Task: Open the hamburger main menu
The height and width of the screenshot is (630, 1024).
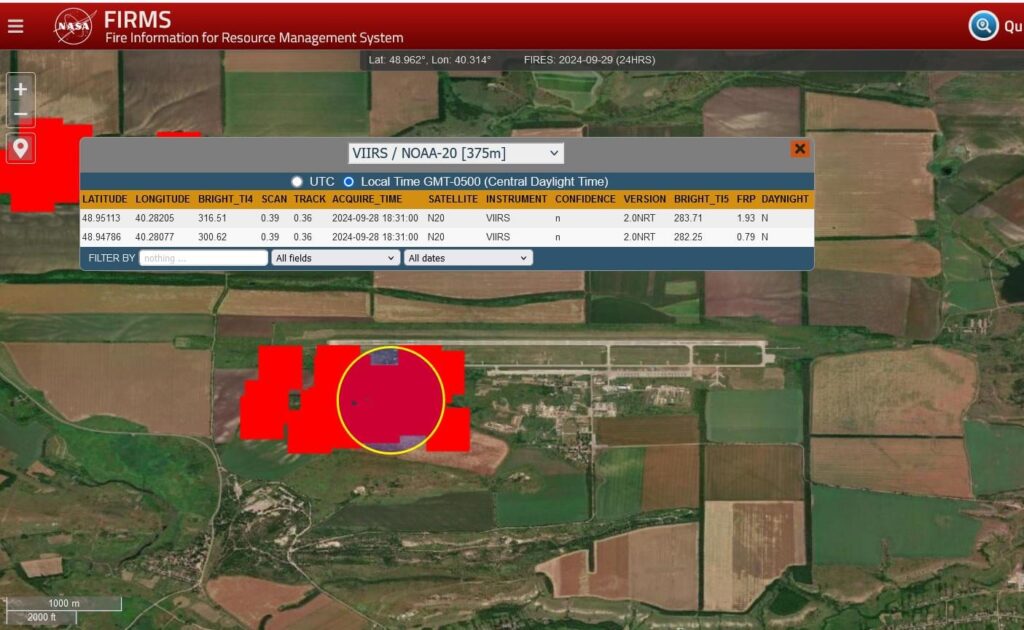Action: pyautogui.click(x=16, y=26)
